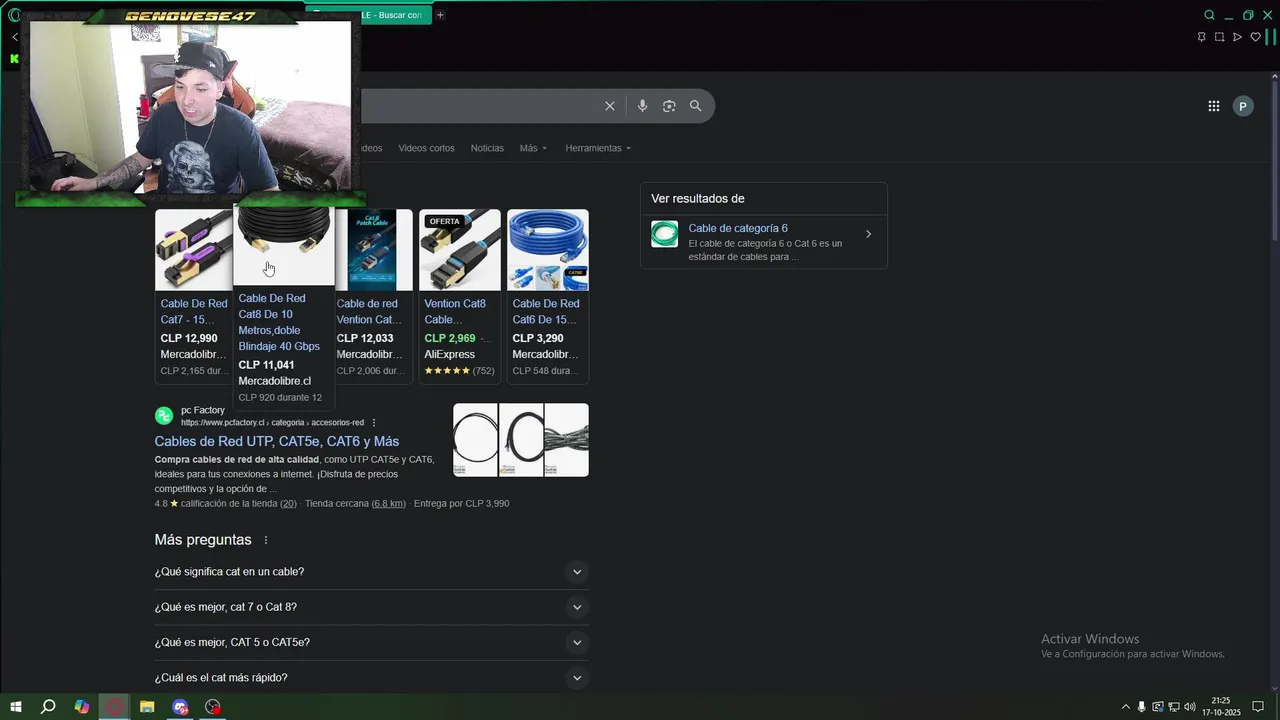Viewport: 1280px width, 720px height.
Task: Open File Explorer from the taskbar
Action: click(x=147, y=707)
